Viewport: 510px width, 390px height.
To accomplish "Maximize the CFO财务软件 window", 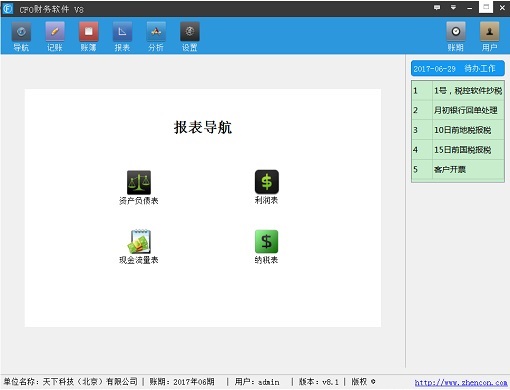I will [486, 7].
